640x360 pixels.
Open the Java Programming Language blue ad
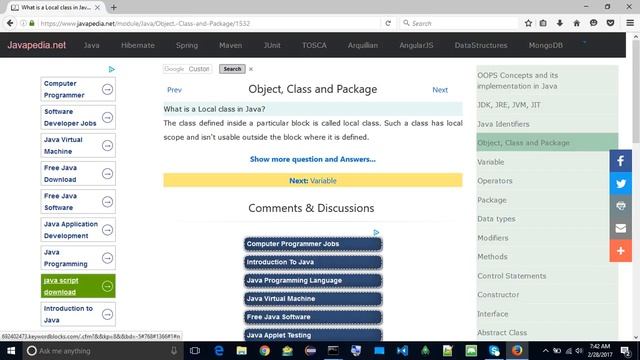click(313, 280)
